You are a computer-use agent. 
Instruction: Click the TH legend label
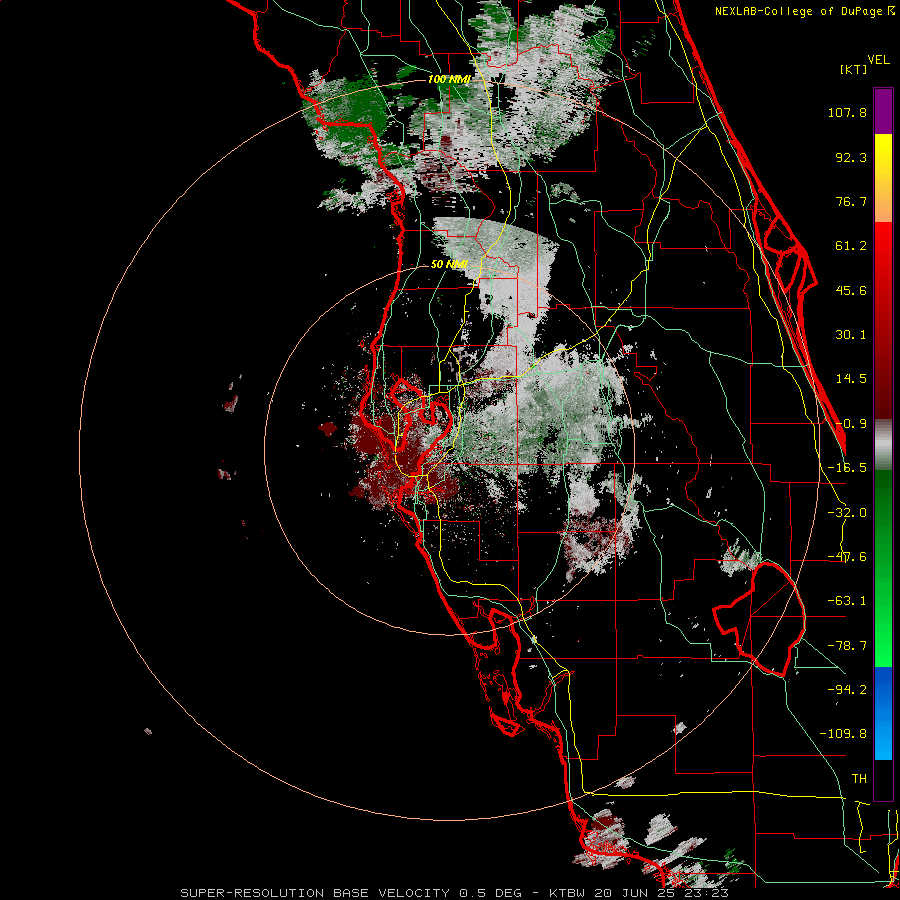859,779
